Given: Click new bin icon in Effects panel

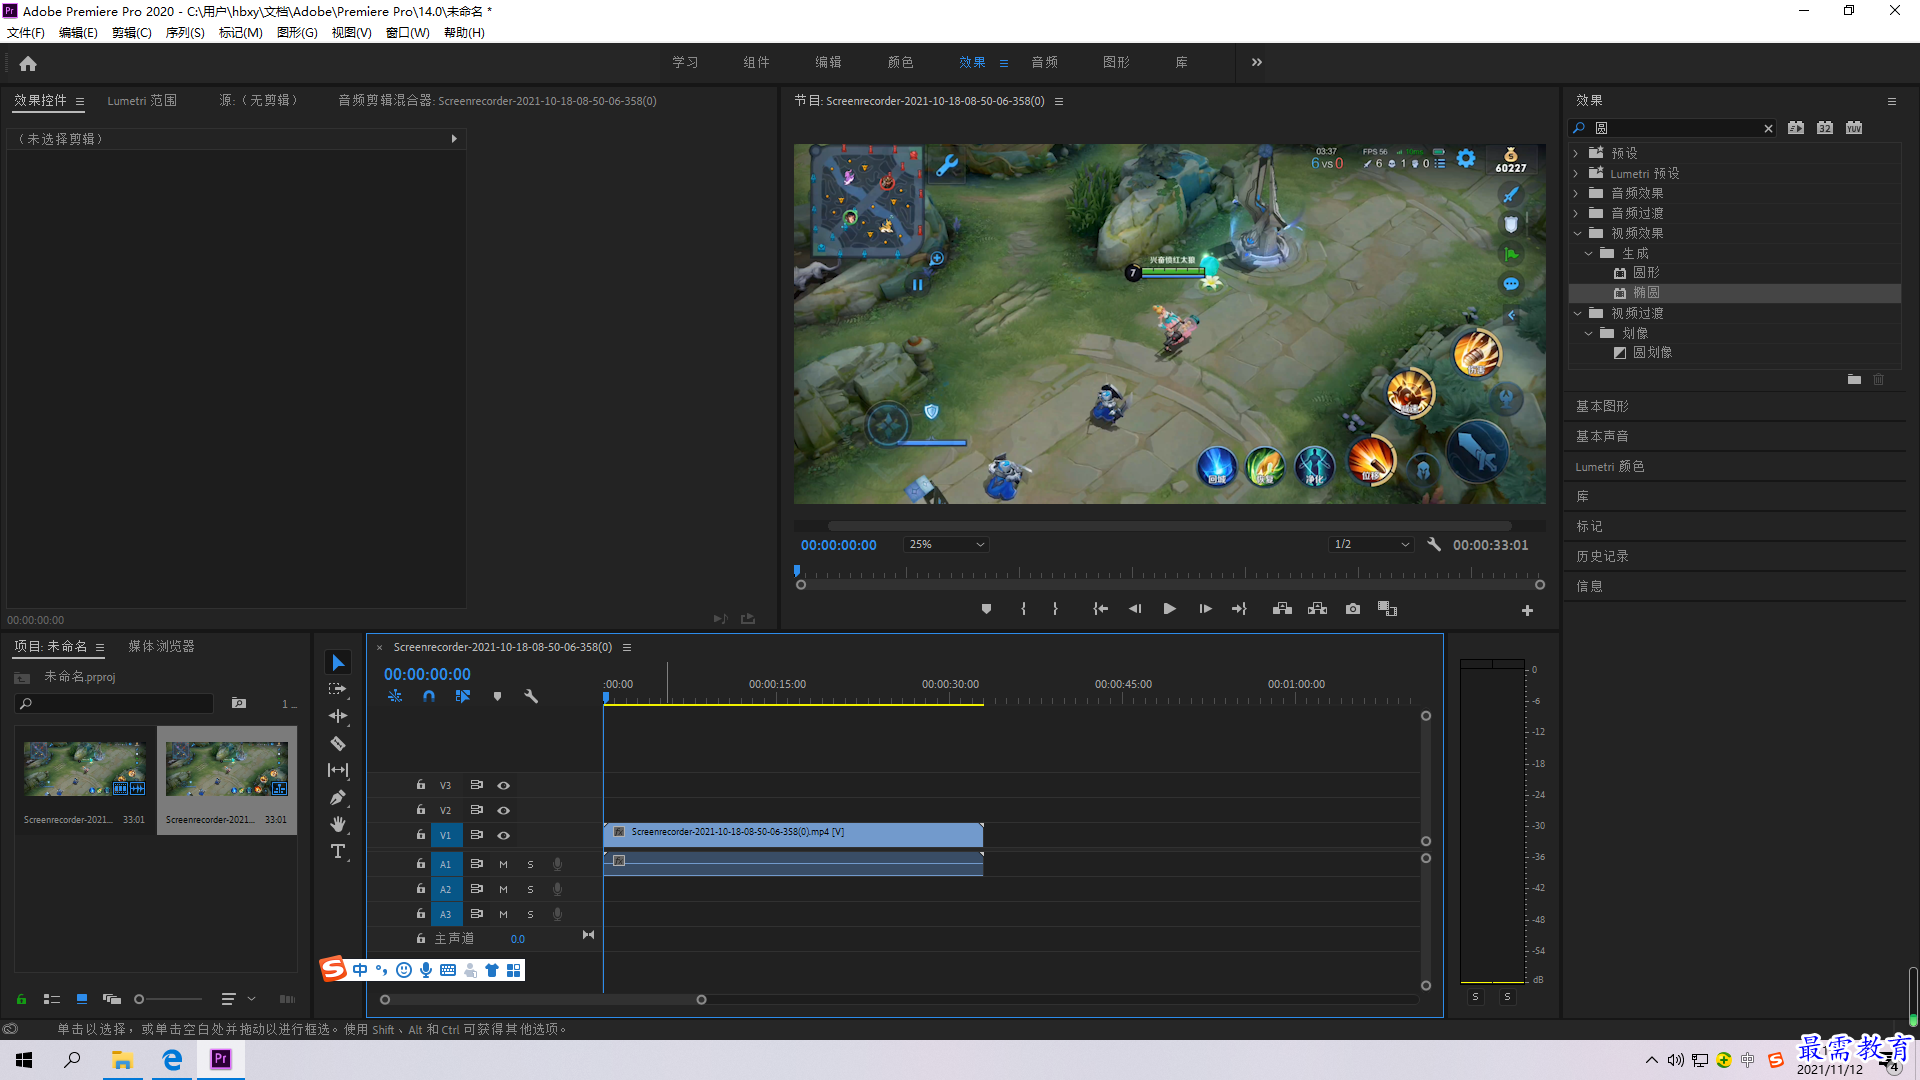Looking at the screenshot, I should click(x=1854, y=380).
